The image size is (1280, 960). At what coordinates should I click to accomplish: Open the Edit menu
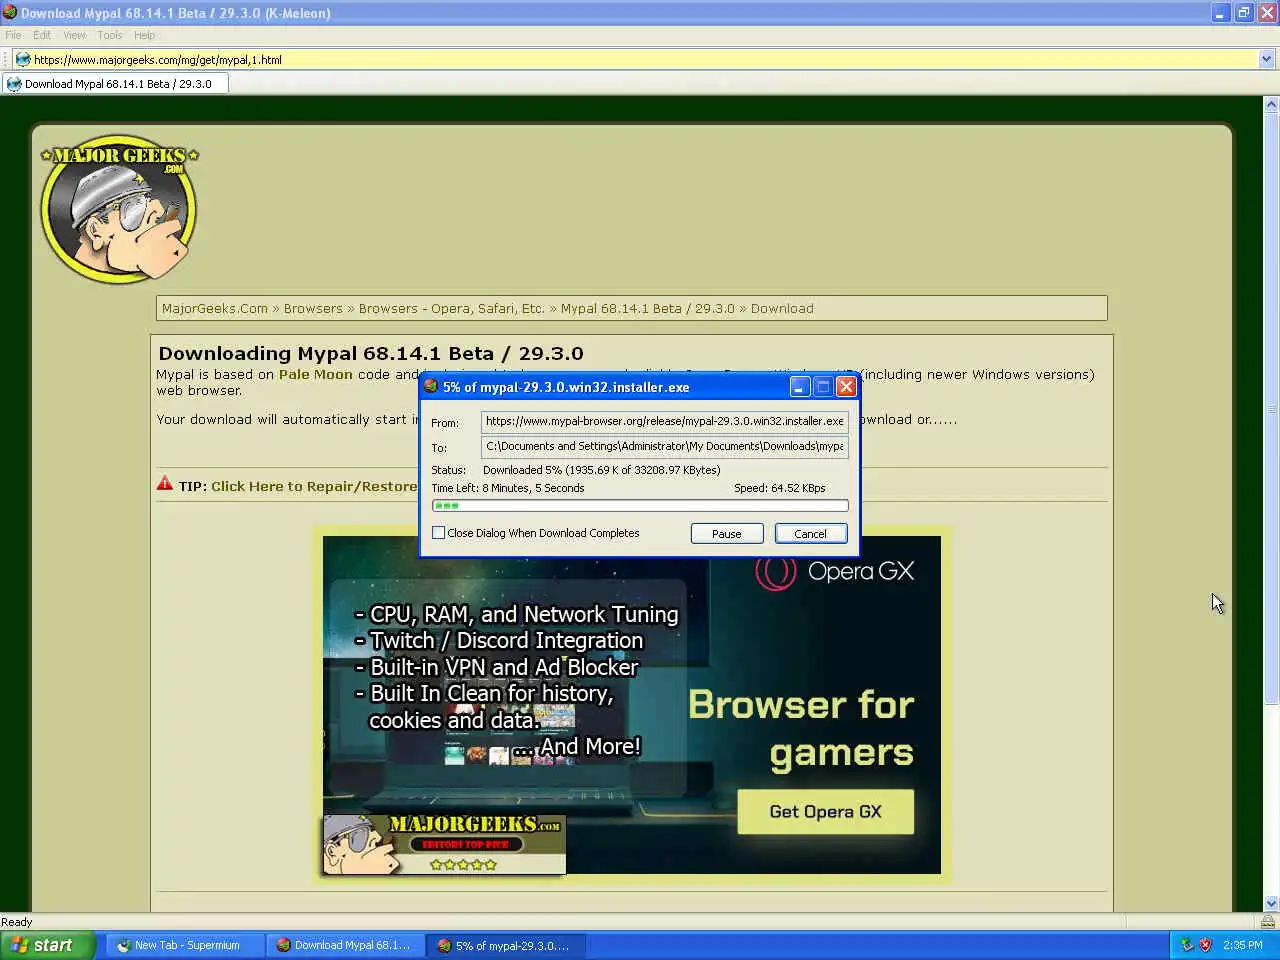tap(42, 35)
